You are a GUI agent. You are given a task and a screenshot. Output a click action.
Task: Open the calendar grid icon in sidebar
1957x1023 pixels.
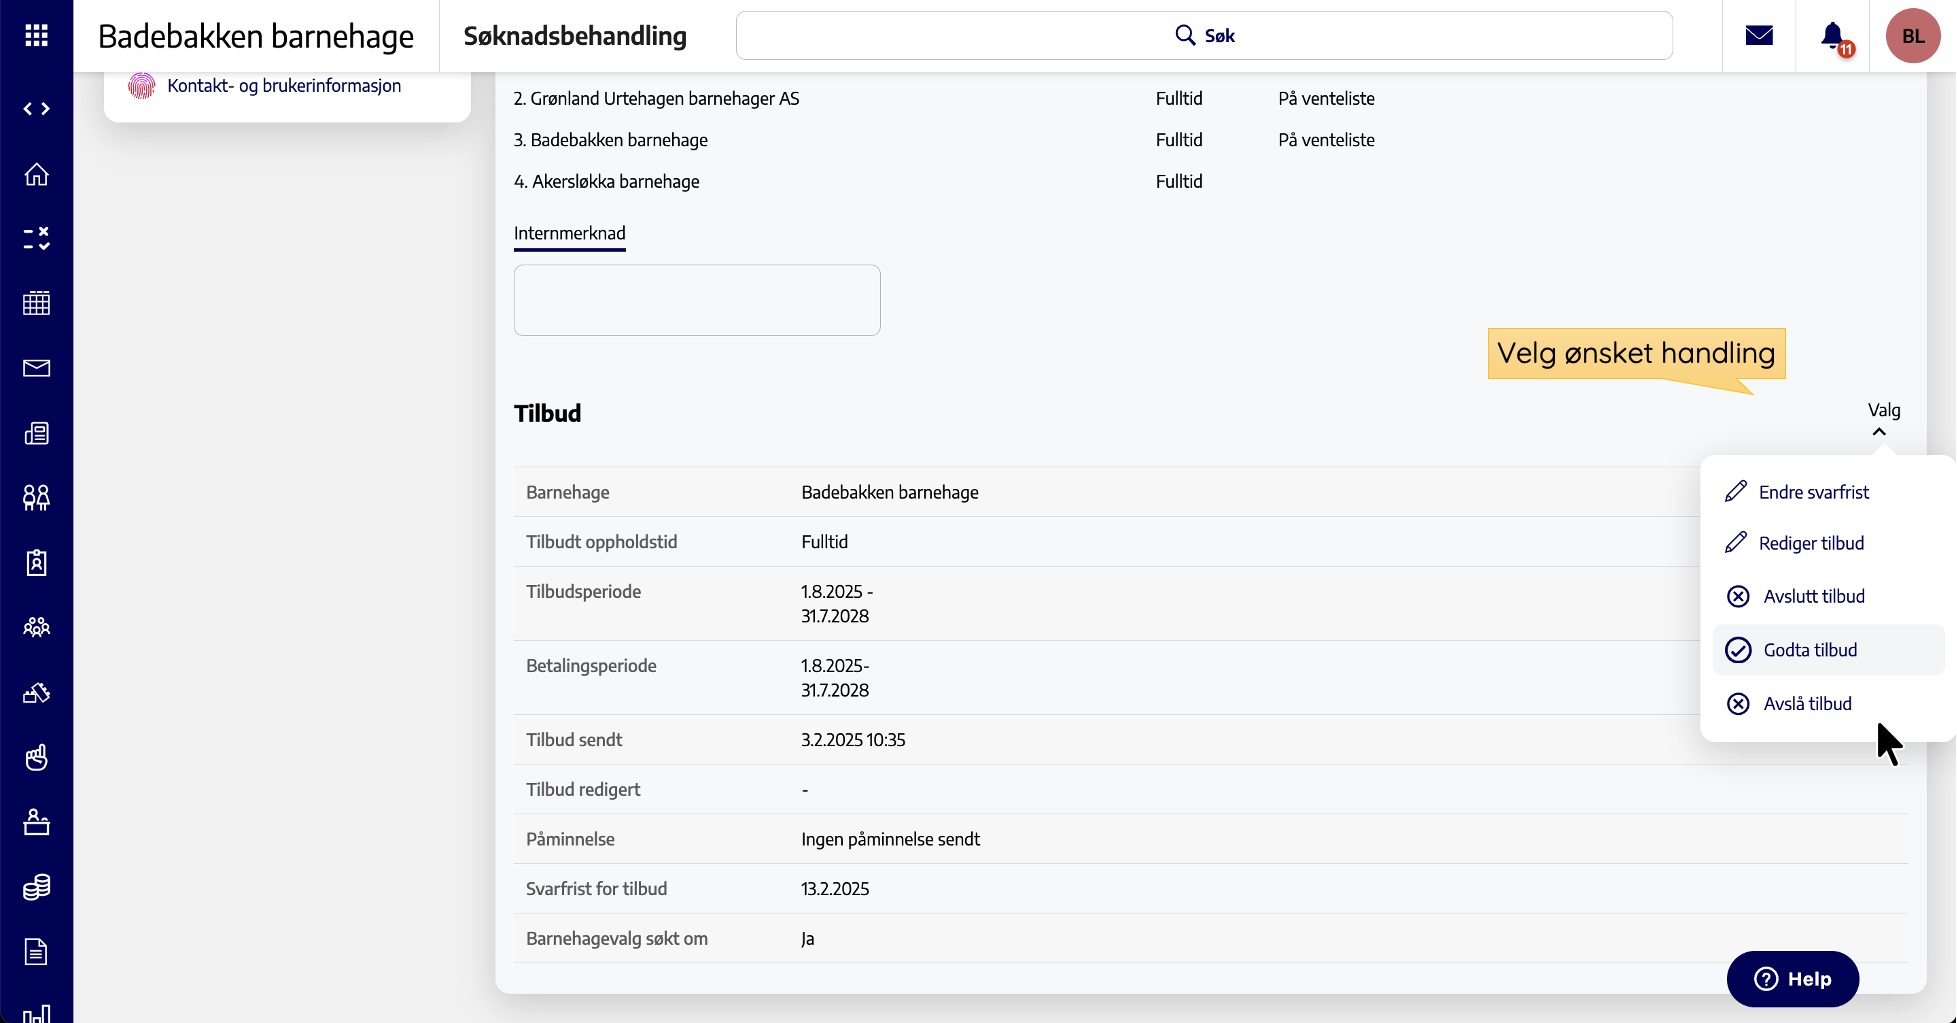click(x=36, y=303)
